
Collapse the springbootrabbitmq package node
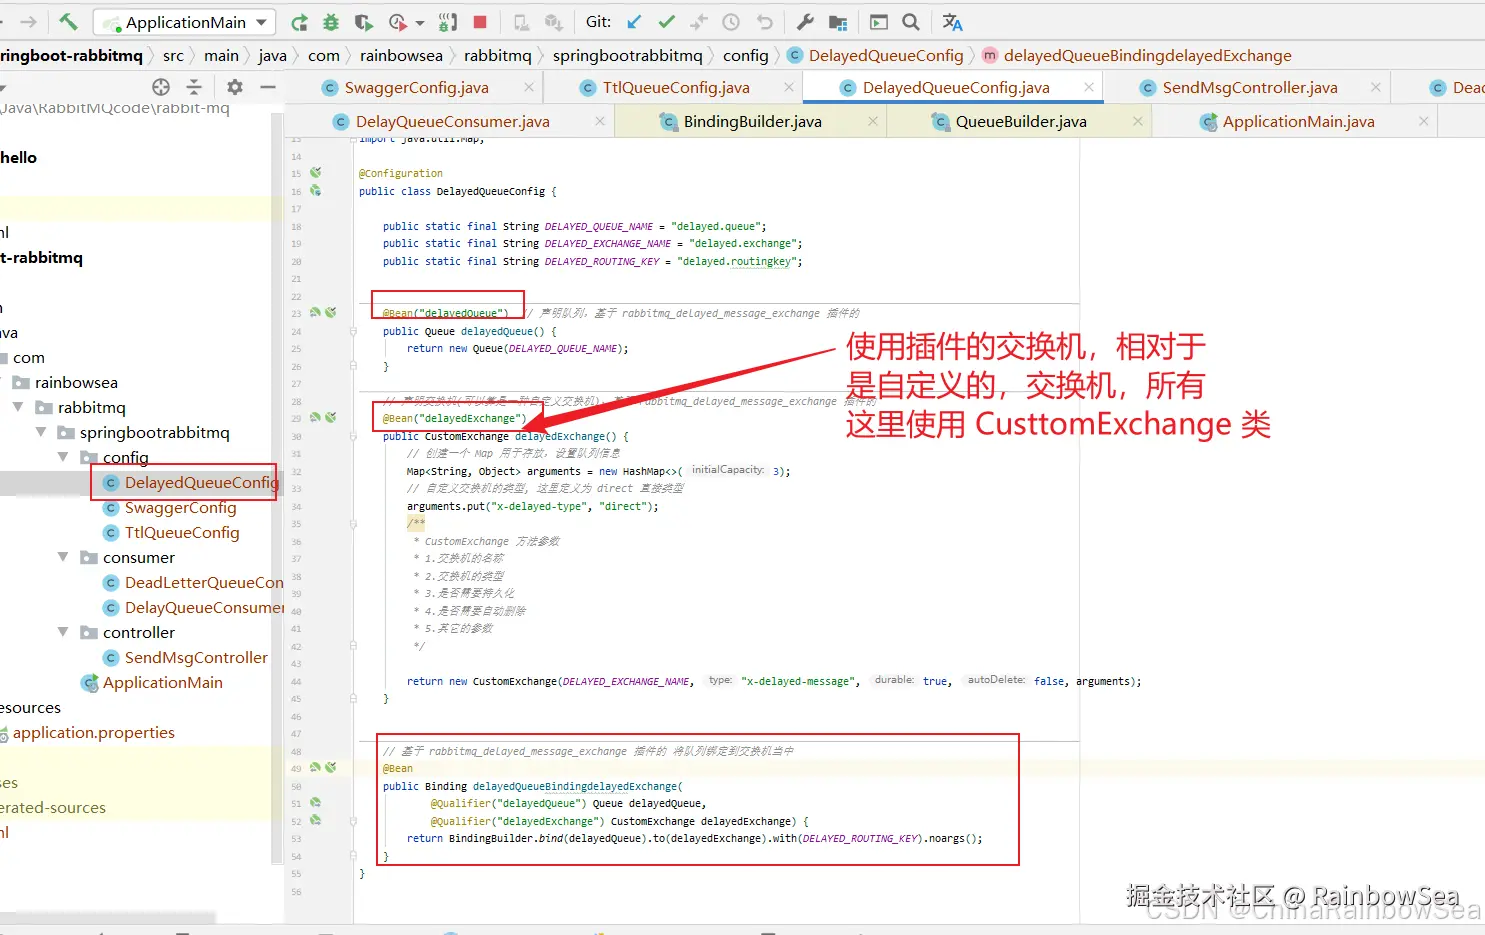41,432
